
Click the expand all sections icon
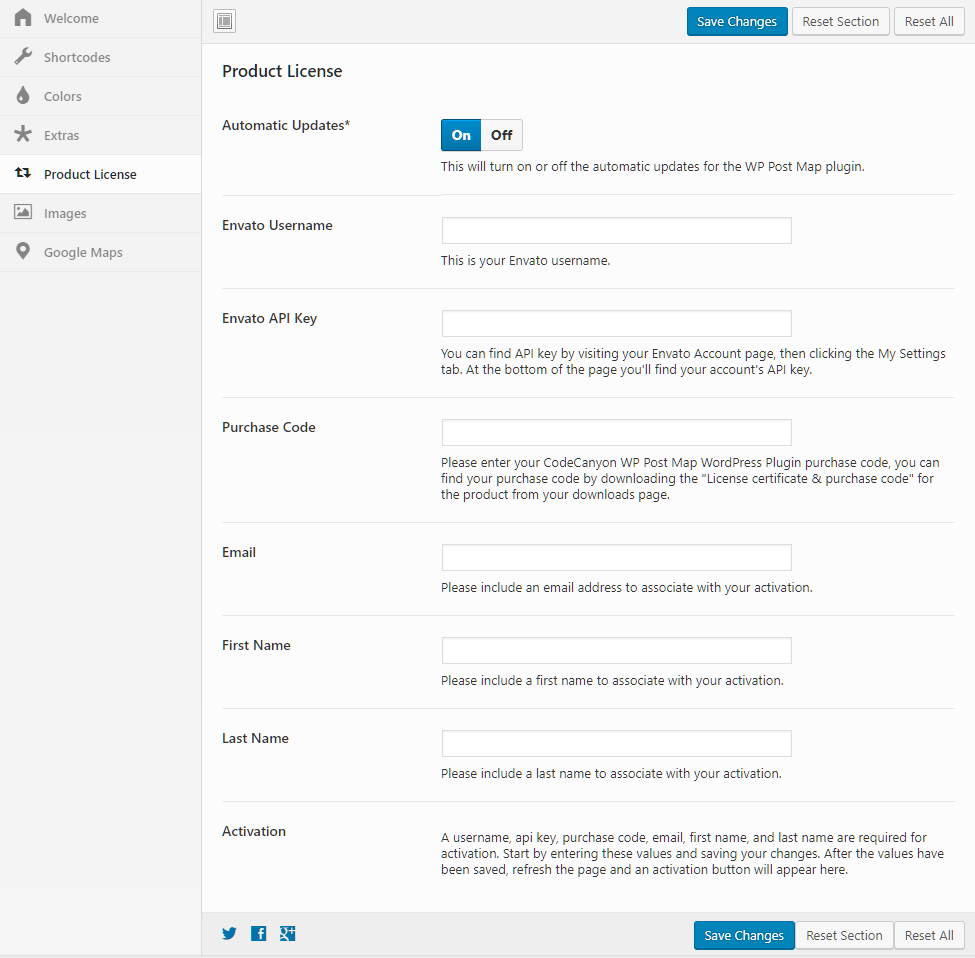pos(224,21)
